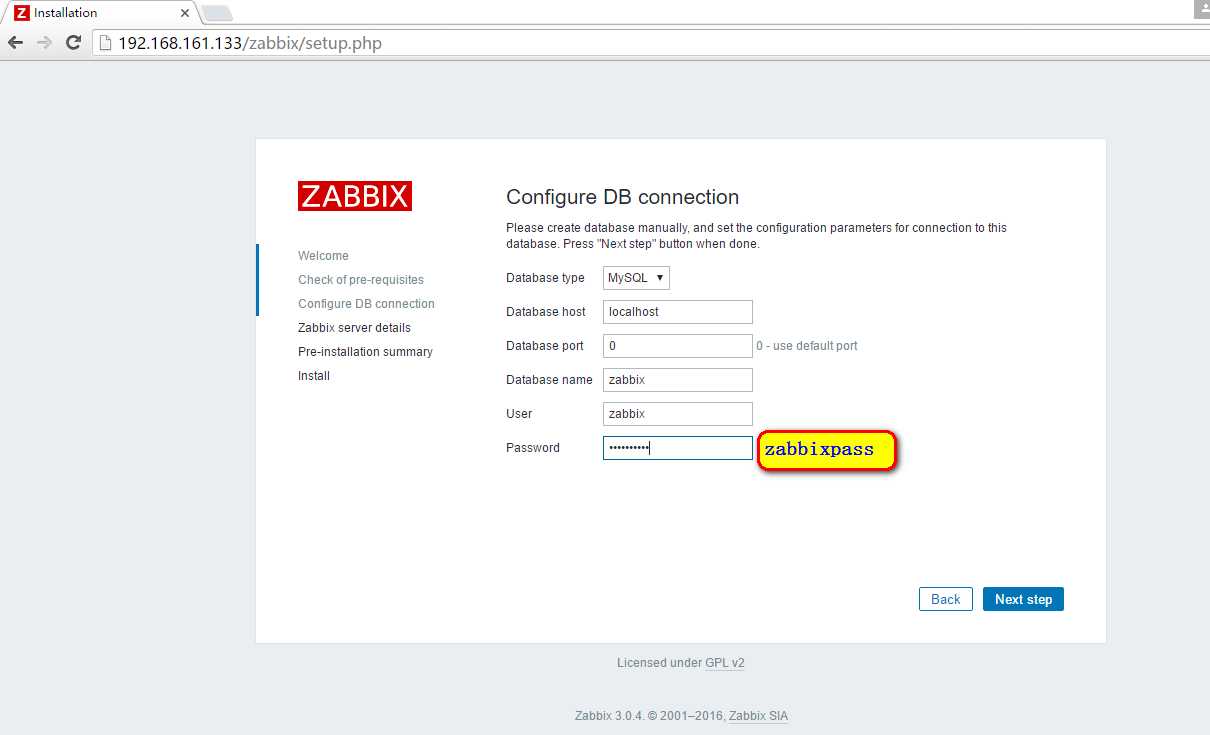Click the 'Licensed under' text
Viewport: 1210px width, 735px height.
[x=660, y=663]
